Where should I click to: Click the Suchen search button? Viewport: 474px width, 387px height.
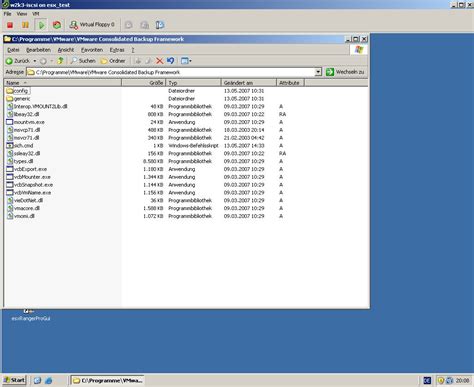83,61
